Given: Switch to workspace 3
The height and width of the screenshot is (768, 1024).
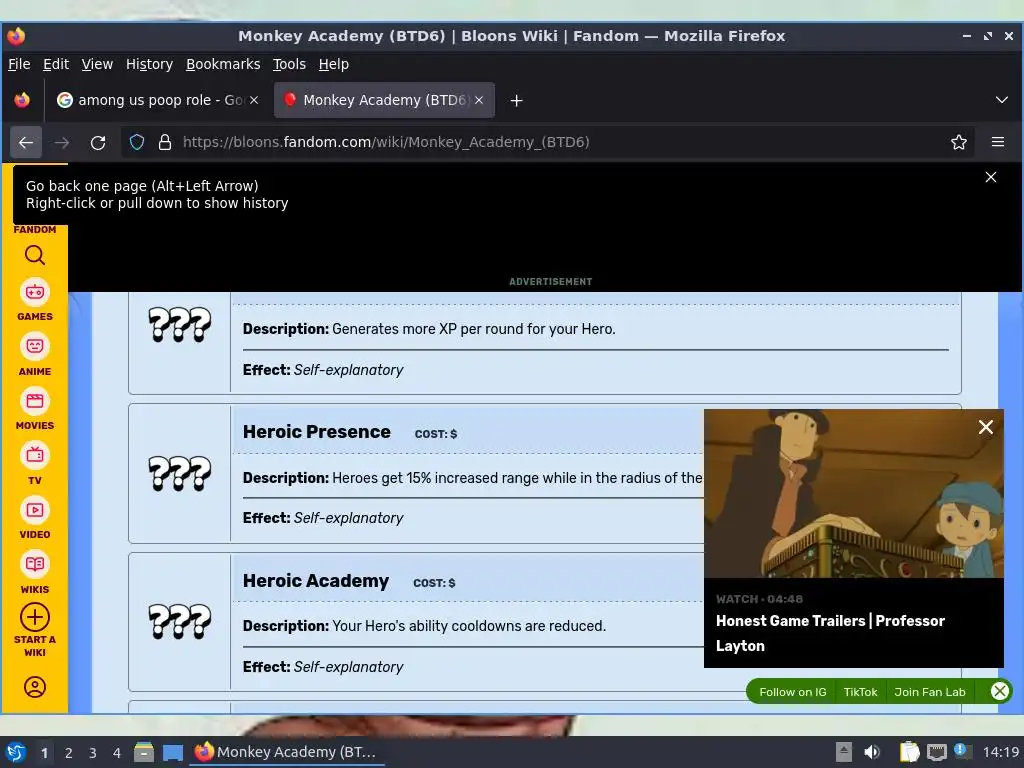Looking at the screenshot, I should coord(93,753).
